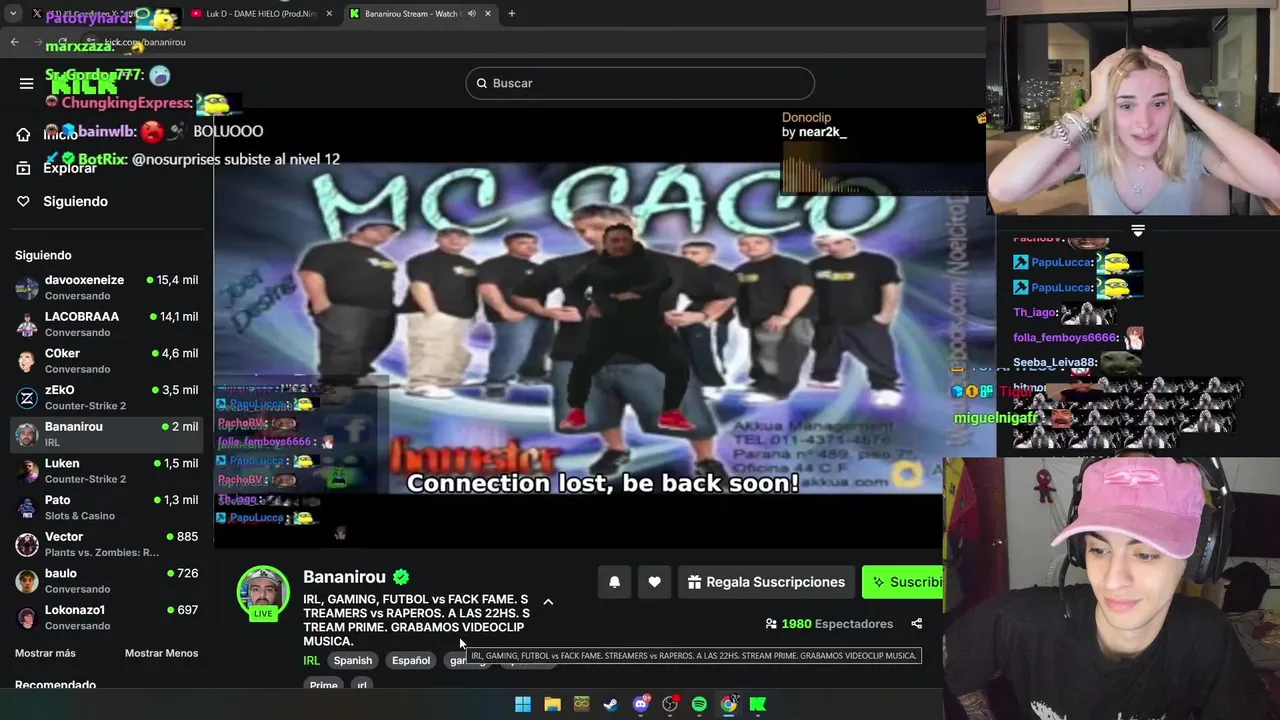Open the green IRL category link
Screen dimensions: 1280x720
(x=311, y=660)
